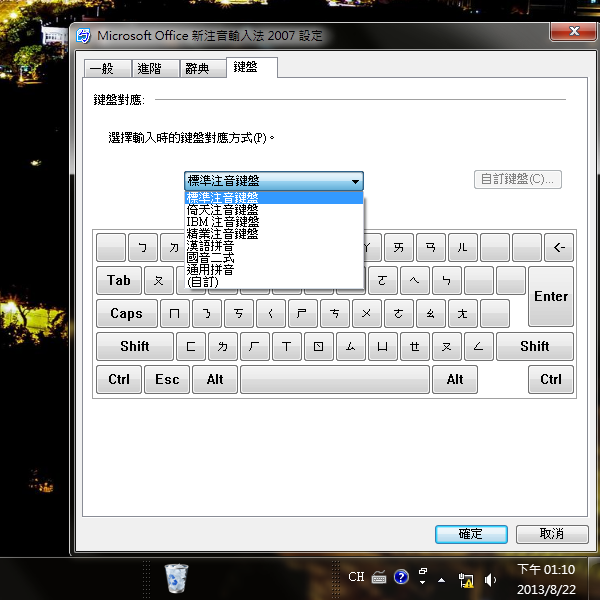Click the ㄏ key on the keyboard preview

coord(255,346)
